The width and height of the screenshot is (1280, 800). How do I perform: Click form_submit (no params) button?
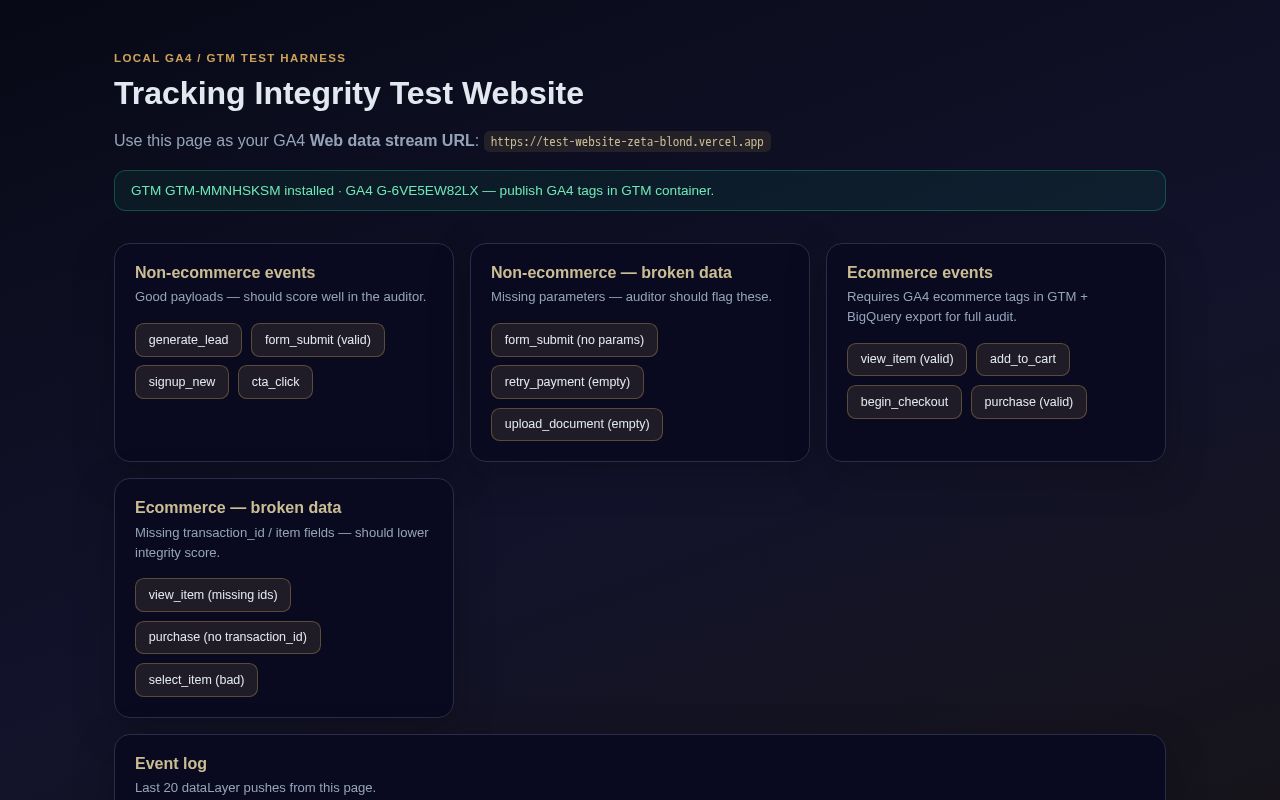(x=574, y=340)
